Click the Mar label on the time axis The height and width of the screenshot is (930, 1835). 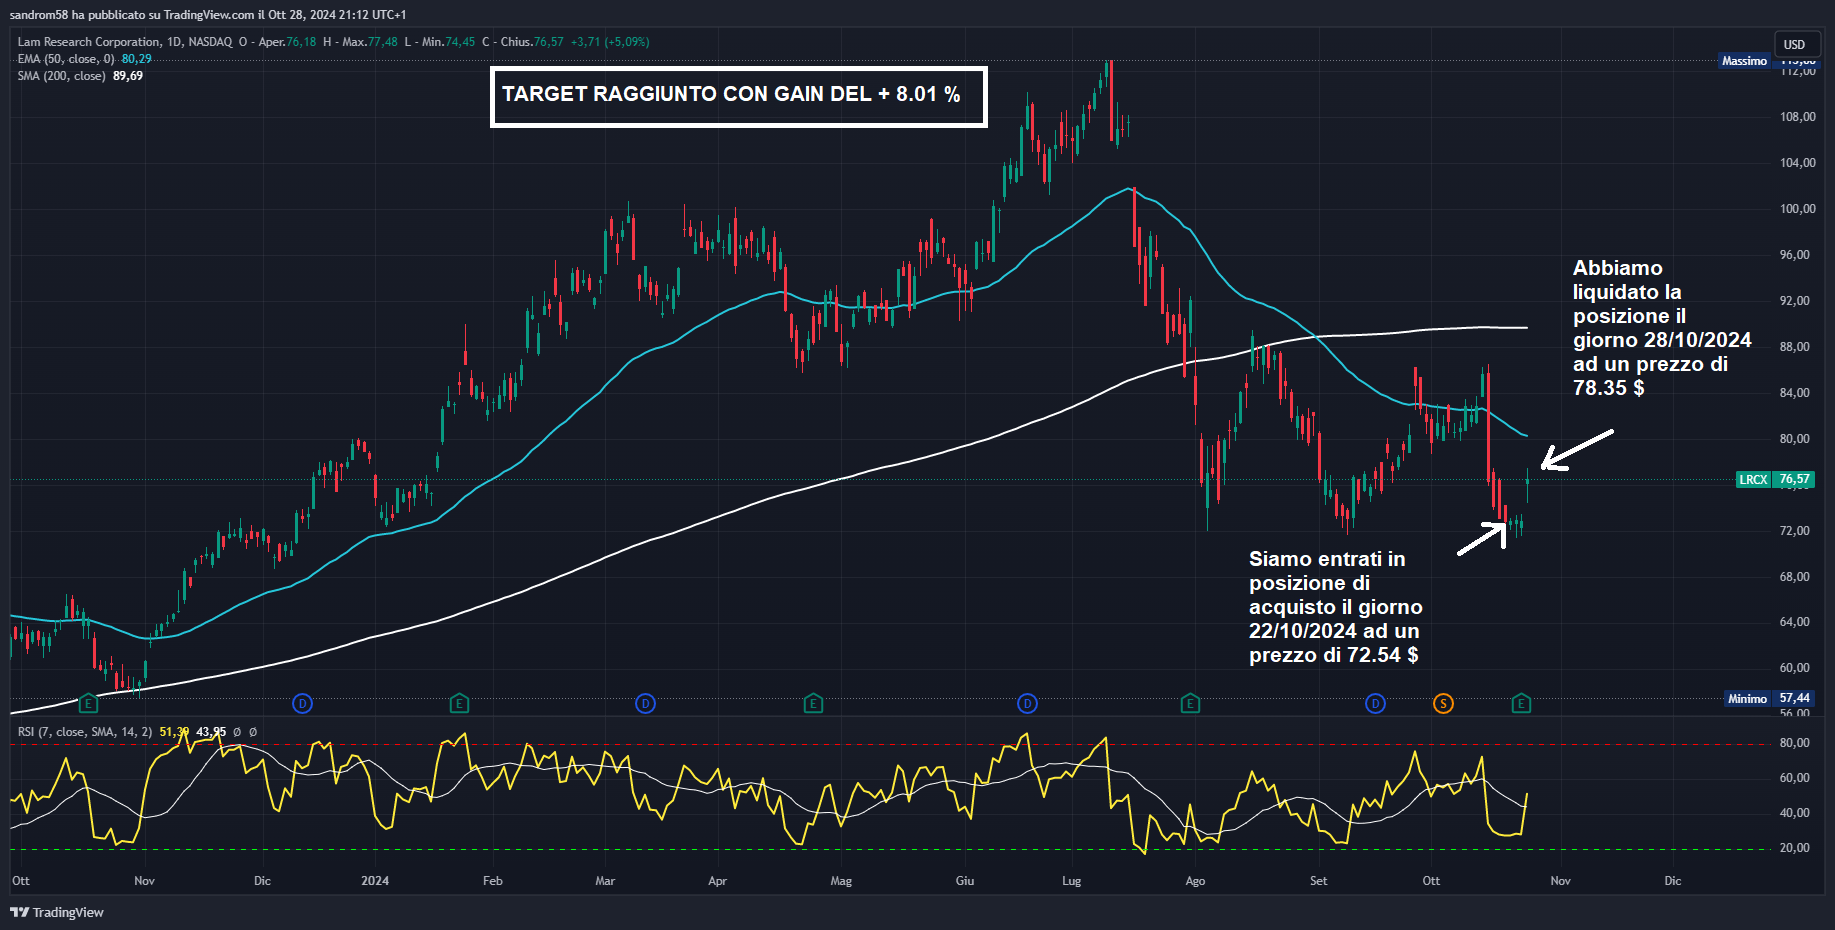605,881
